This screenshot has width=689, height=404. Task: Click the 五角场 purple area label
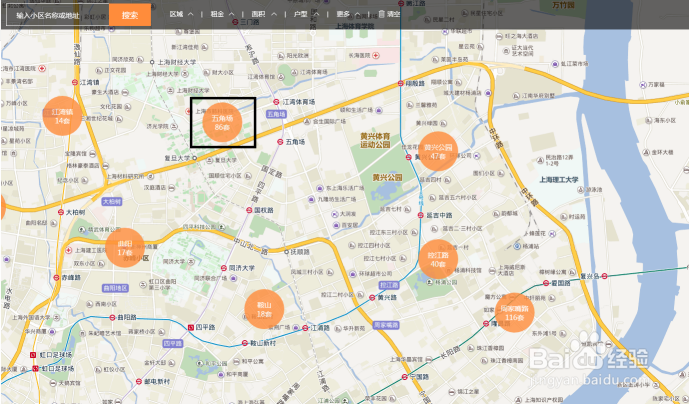click(x=276, y=114)
